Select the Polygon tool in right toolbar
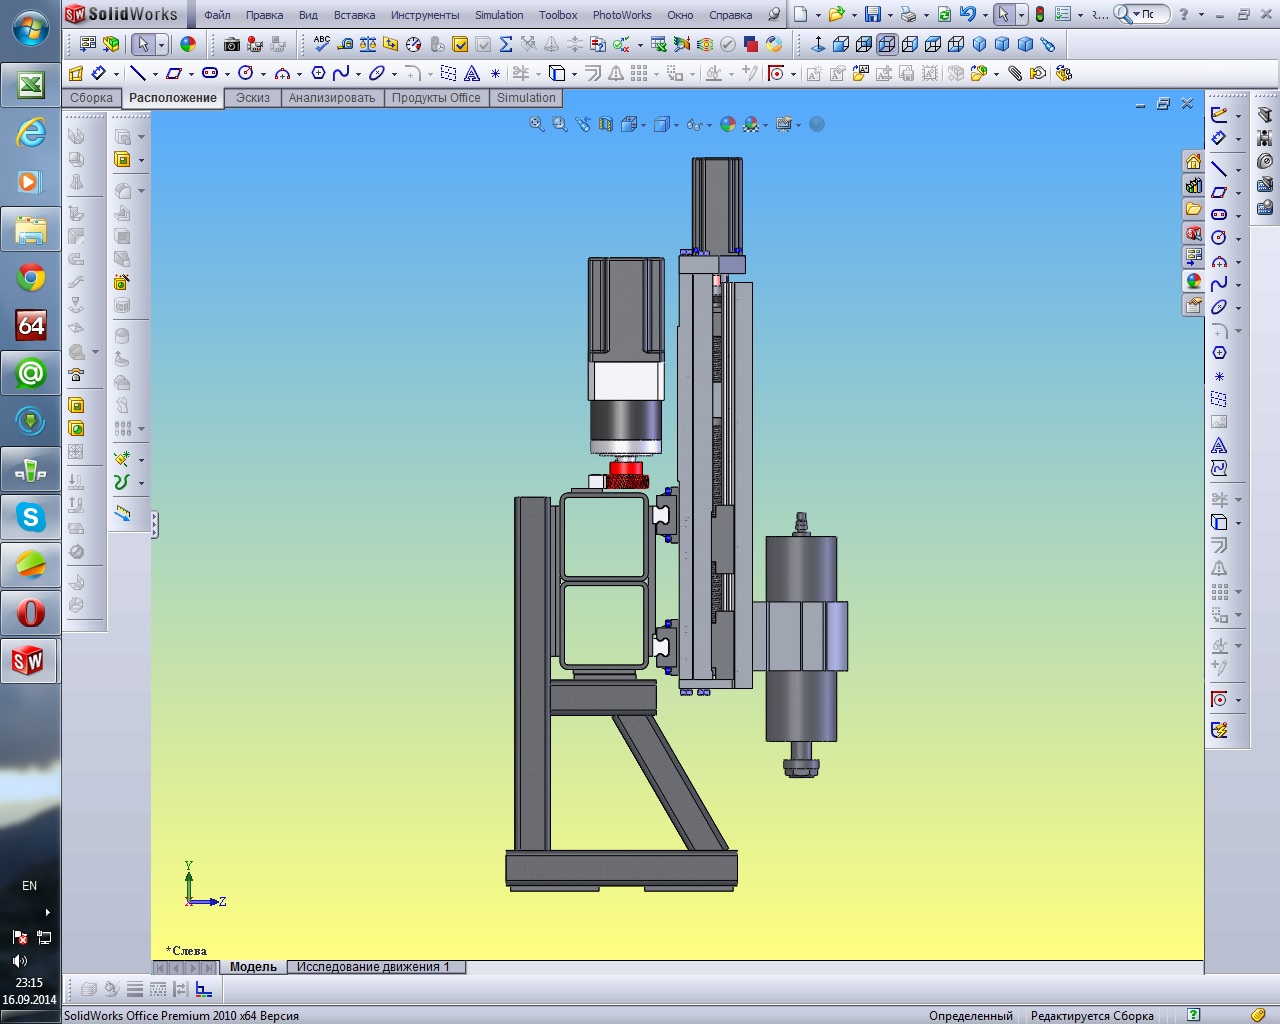Viewport: 1280px width, 1024px height. pos(1219,353)
